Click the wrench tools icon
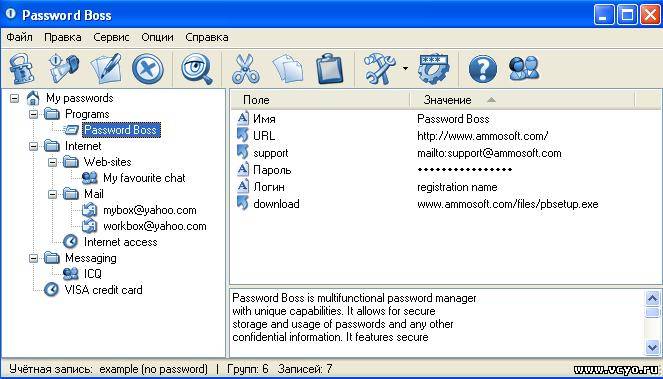The height and width of the screenshot is (379, 663). click(x=379, y=69)
